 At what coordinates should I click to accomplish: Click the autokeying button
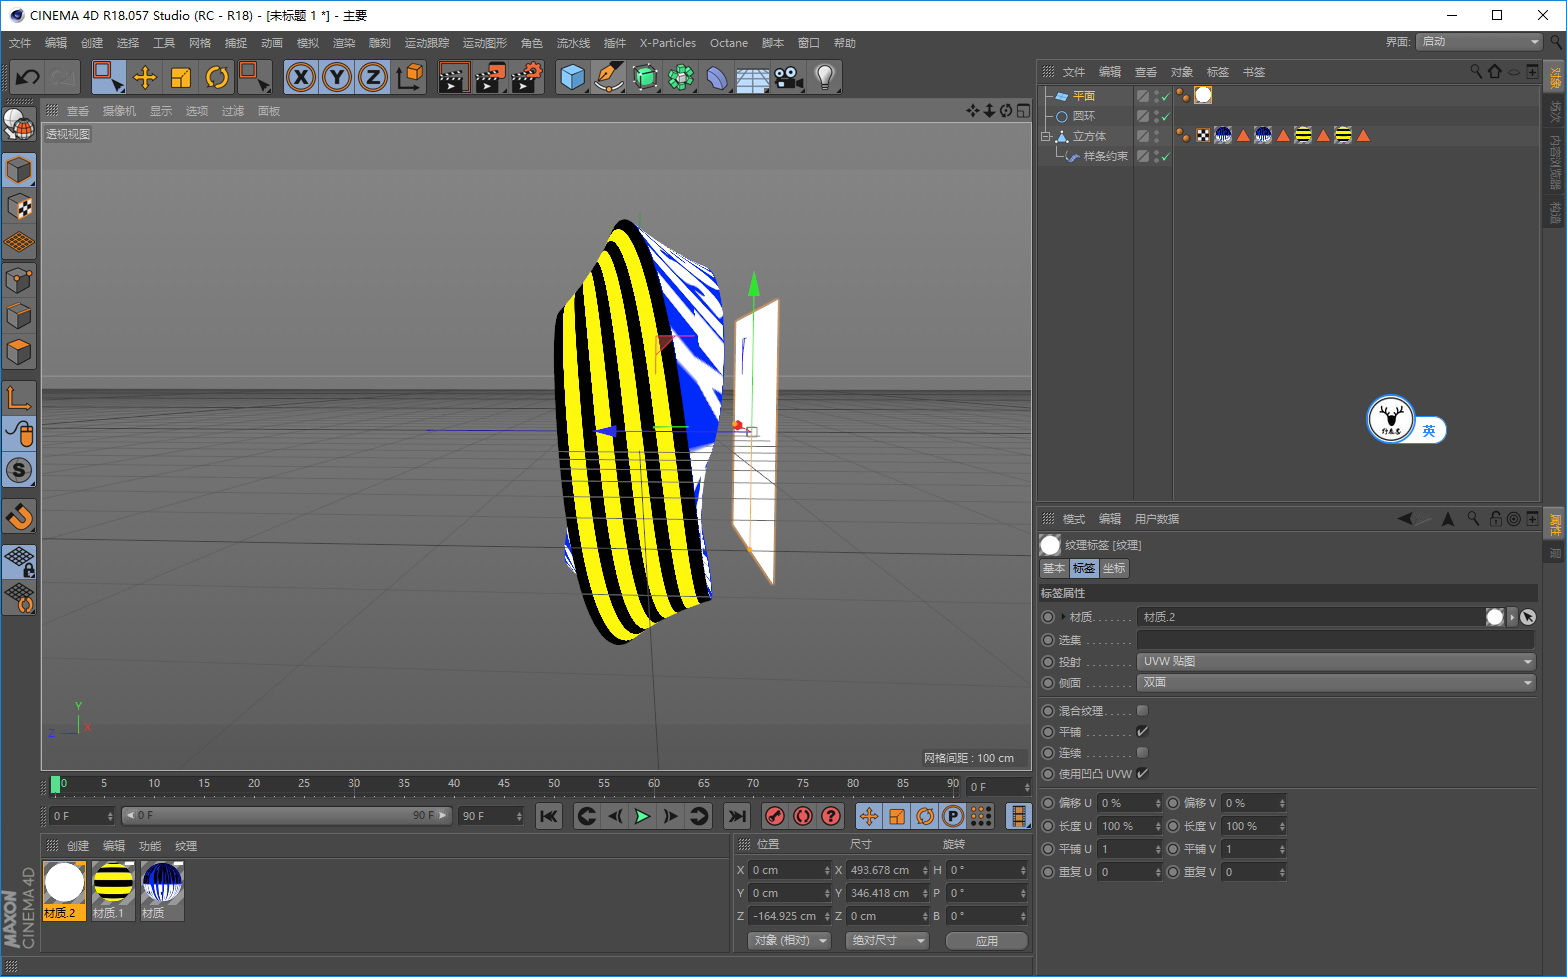(802, 816)
